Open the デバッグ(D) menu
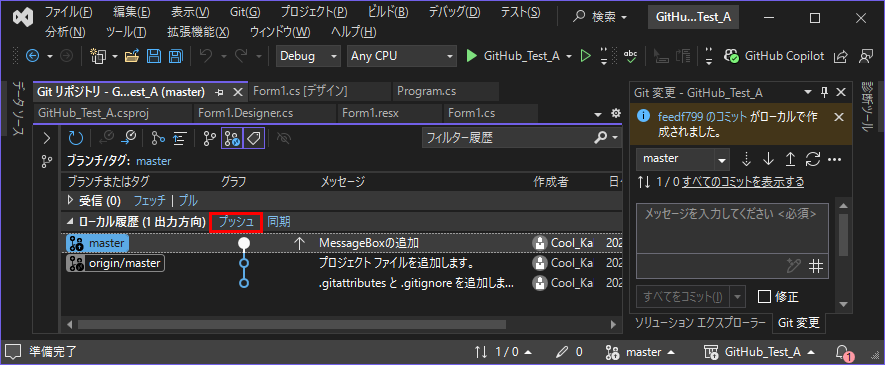The width and height of the screenshot is (885, 365). coord(454,12)
